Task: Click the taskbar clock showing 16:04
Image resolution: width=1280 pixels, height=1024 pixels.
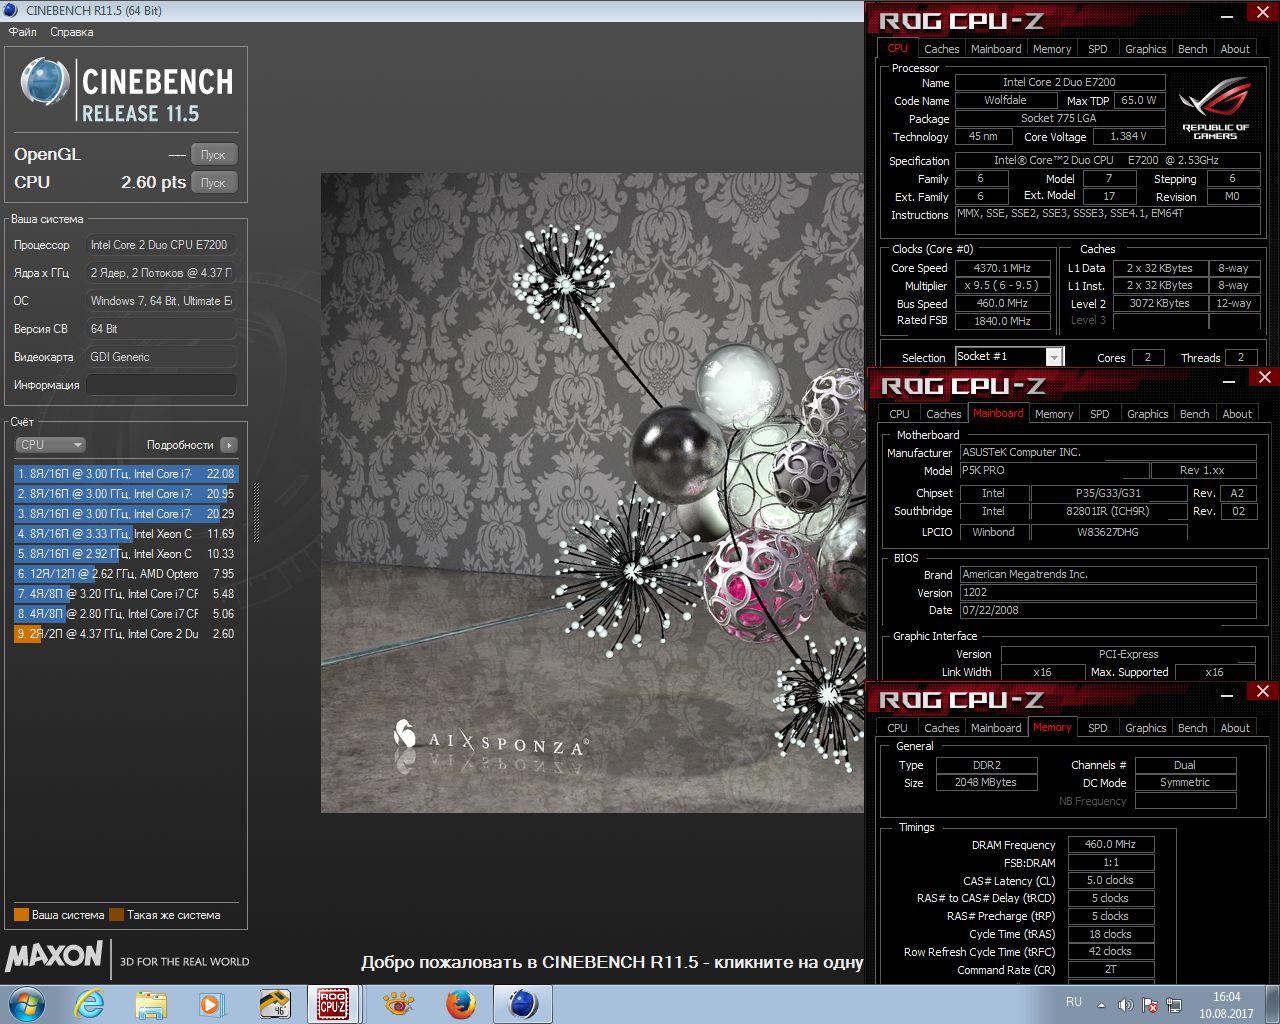Action: tap(1226, 1005)
